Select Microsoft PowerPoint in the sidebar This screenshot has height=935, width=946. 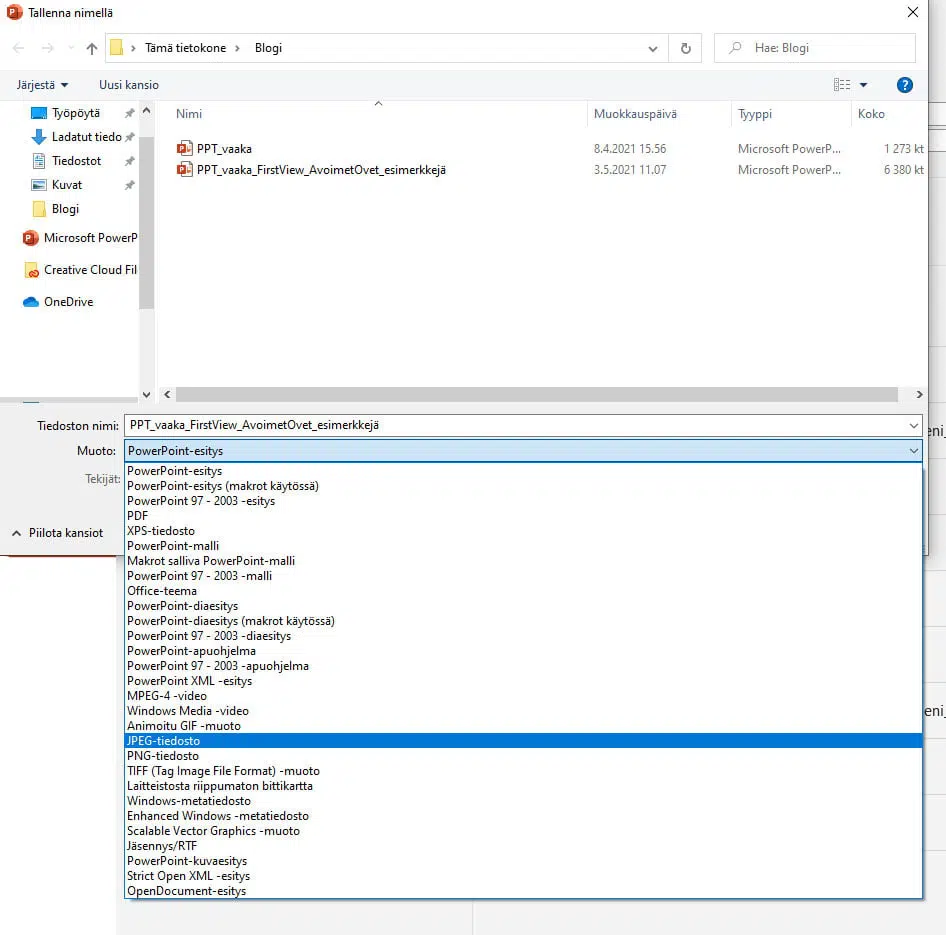tap(80, 238)
